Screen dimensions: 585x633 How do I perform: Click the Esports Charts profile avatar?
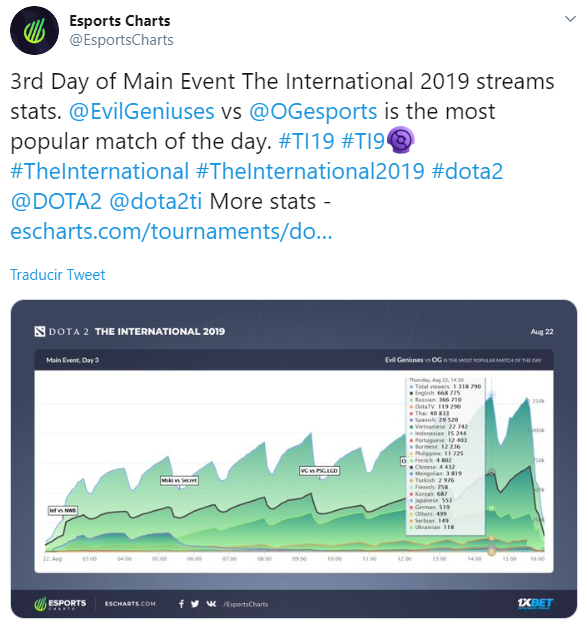[34, 31]
